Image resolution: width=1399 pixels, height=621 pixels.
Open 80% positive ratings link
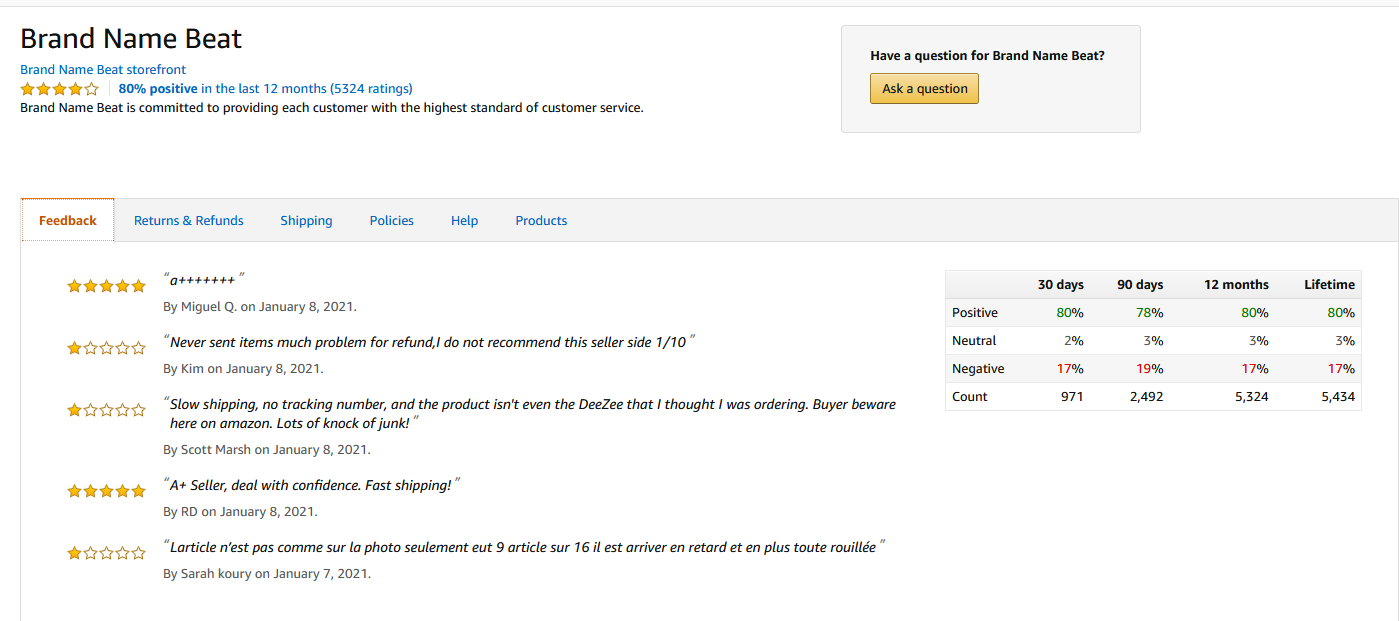(265, 89)
